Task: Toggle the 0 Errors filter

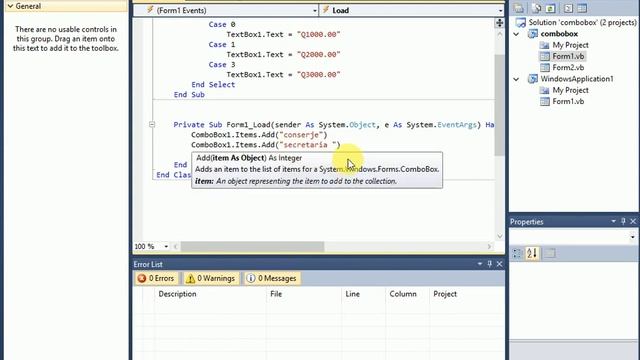Action: [156, 278]
